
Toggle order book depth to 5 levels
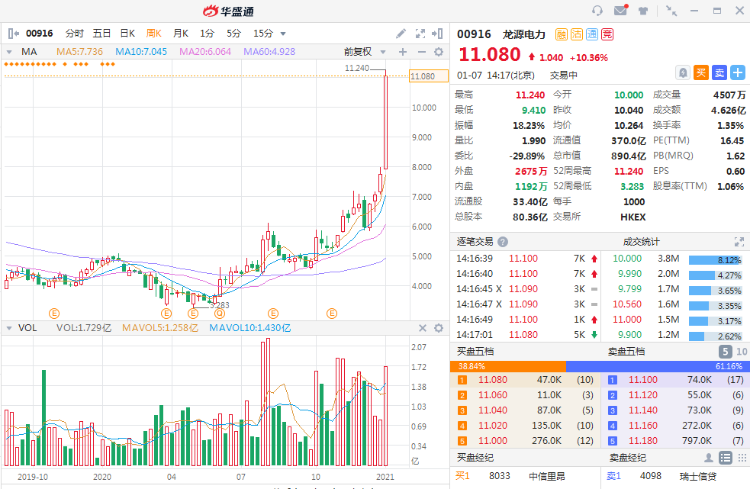tap(725, 351)
